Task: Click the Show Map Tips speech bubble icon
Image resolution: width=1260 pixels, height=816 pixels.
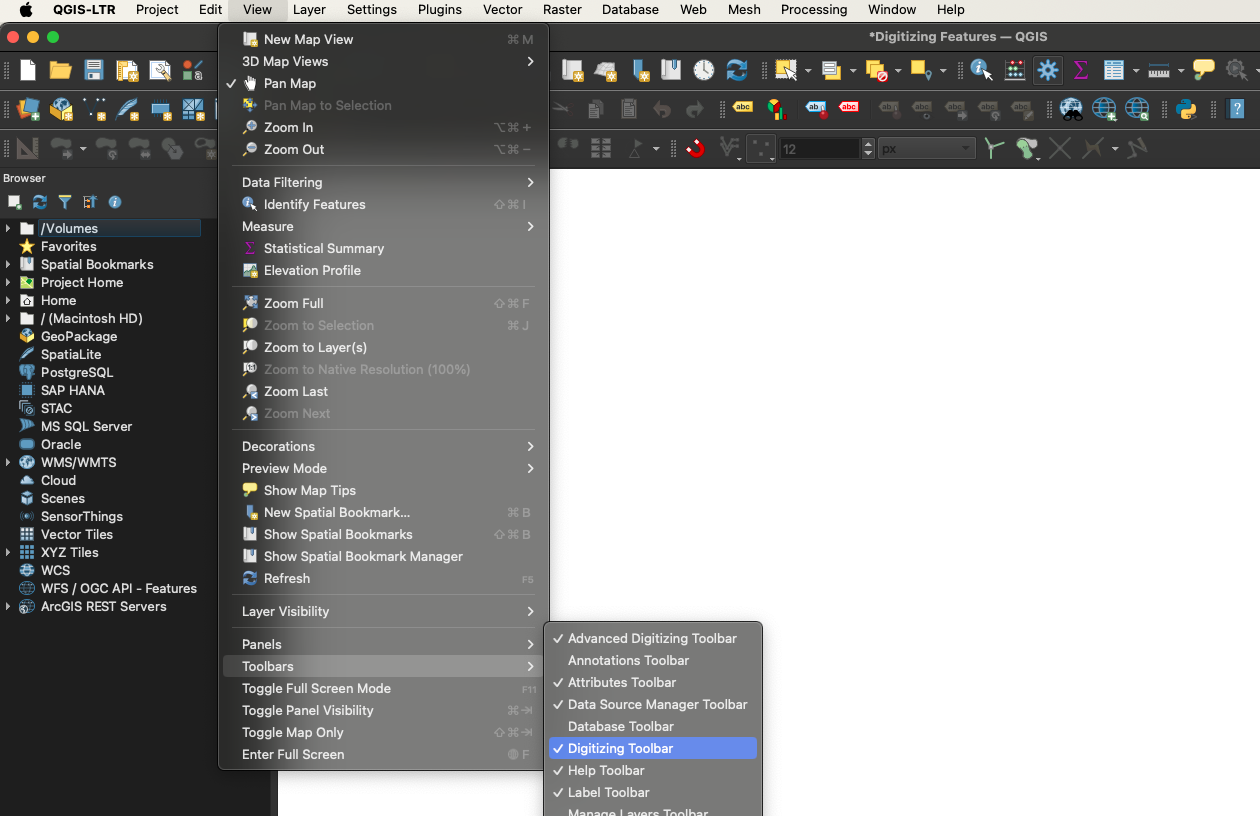Action: click(x=1204, y=70)
